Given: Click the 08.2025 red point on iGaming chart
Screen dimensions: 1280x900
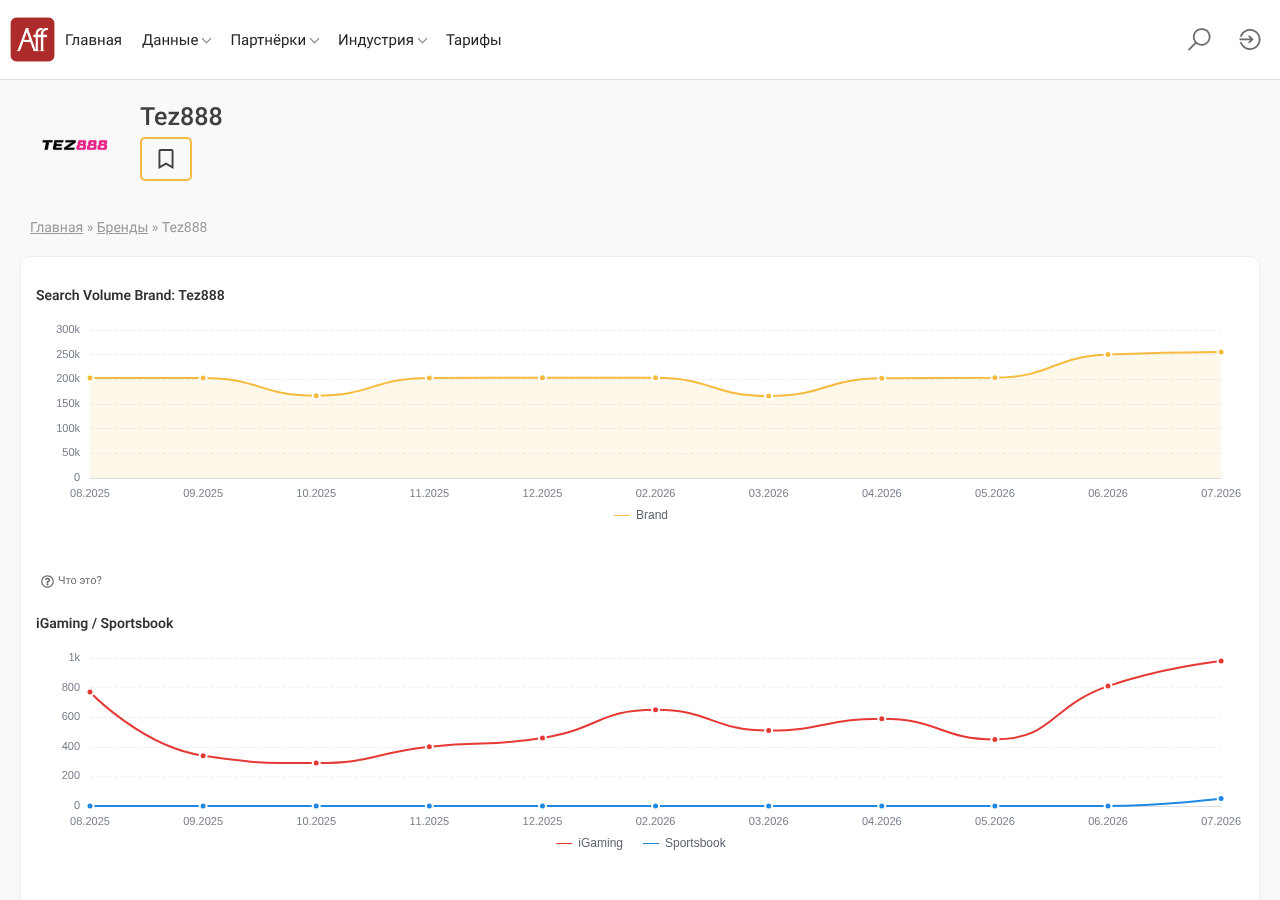Looking at the screenshot, I should (x=90, y=692).
